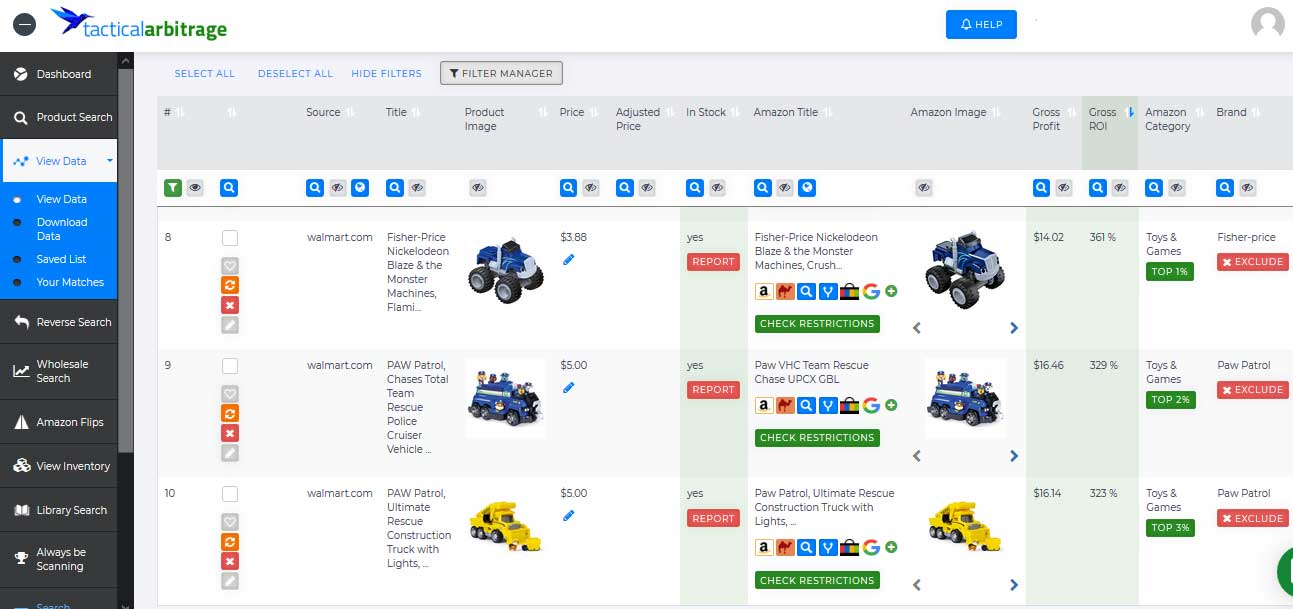1293x609 pixels.
Task: Click the globe icon under Source column
Action: click(x=360, y=187)
